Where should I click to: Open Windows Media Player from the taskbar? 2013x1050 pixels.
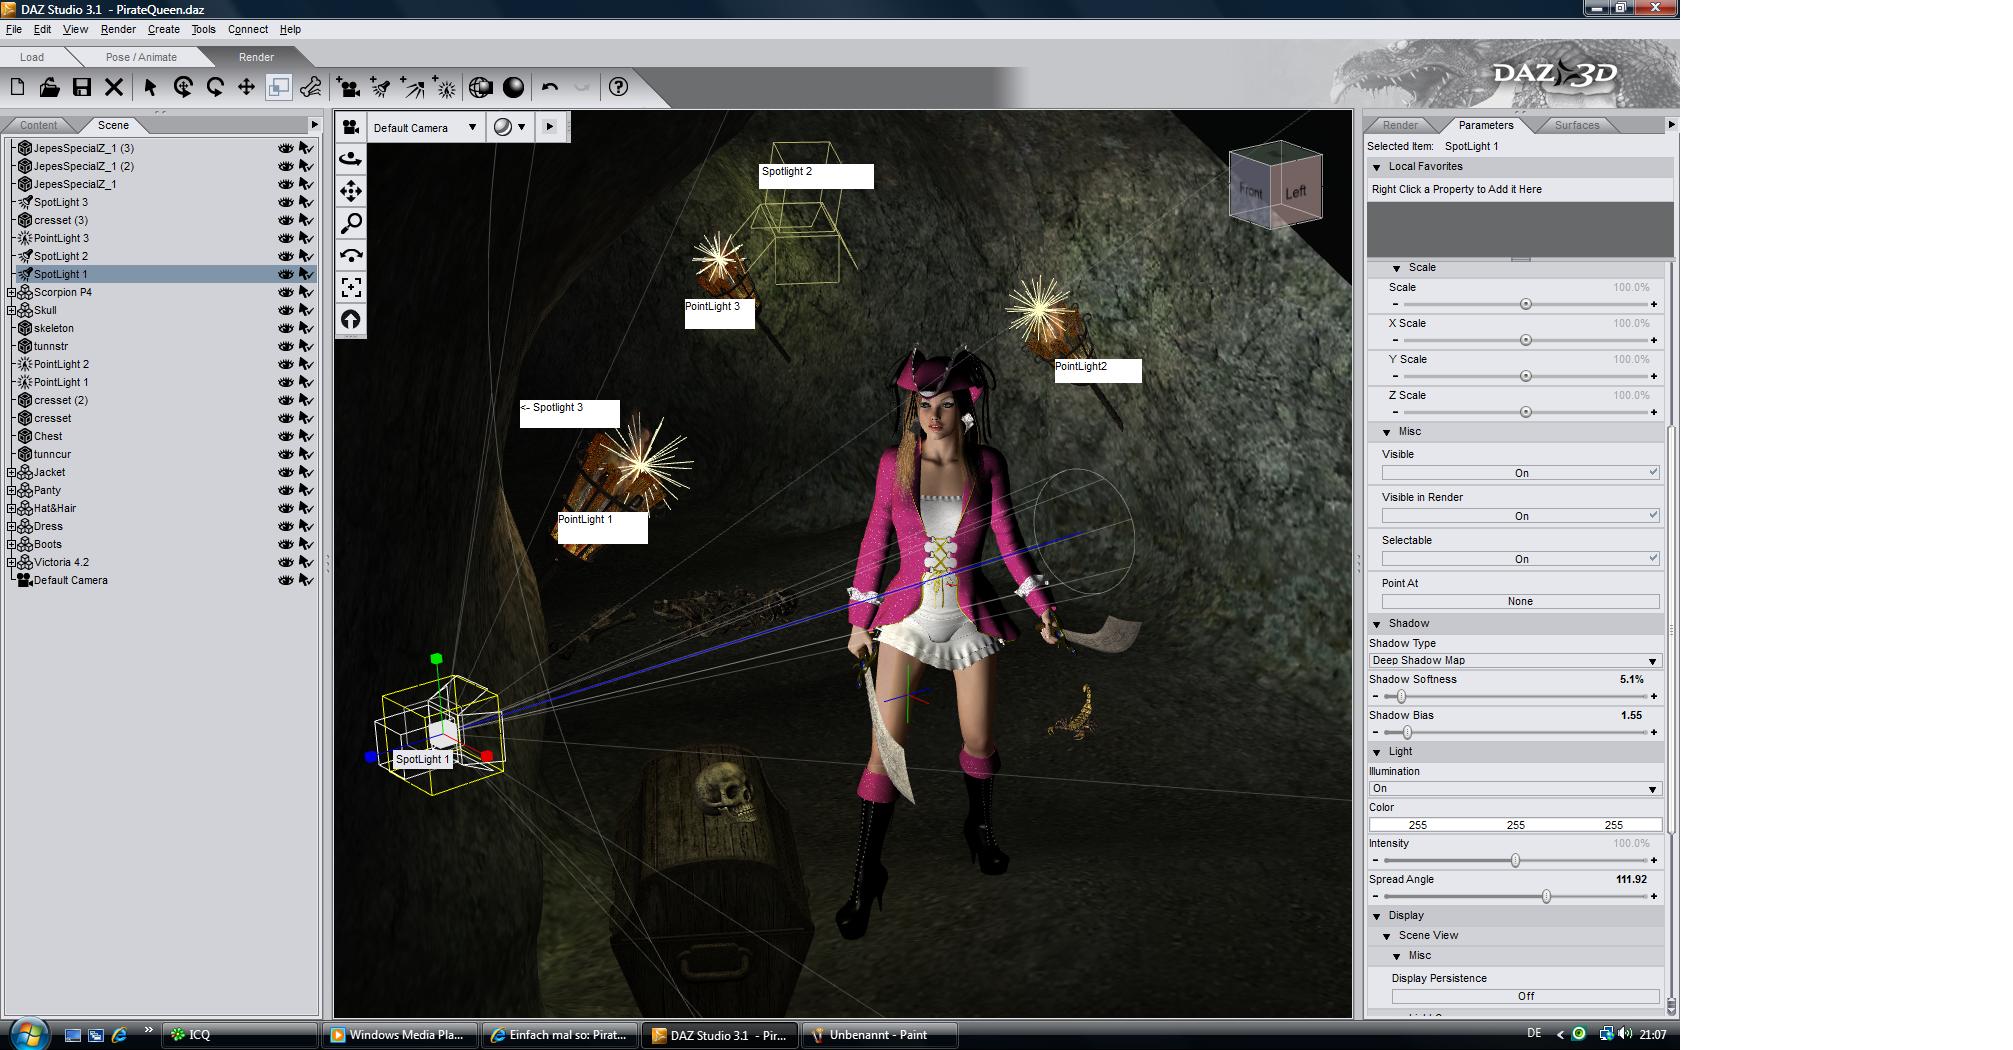399,1035
